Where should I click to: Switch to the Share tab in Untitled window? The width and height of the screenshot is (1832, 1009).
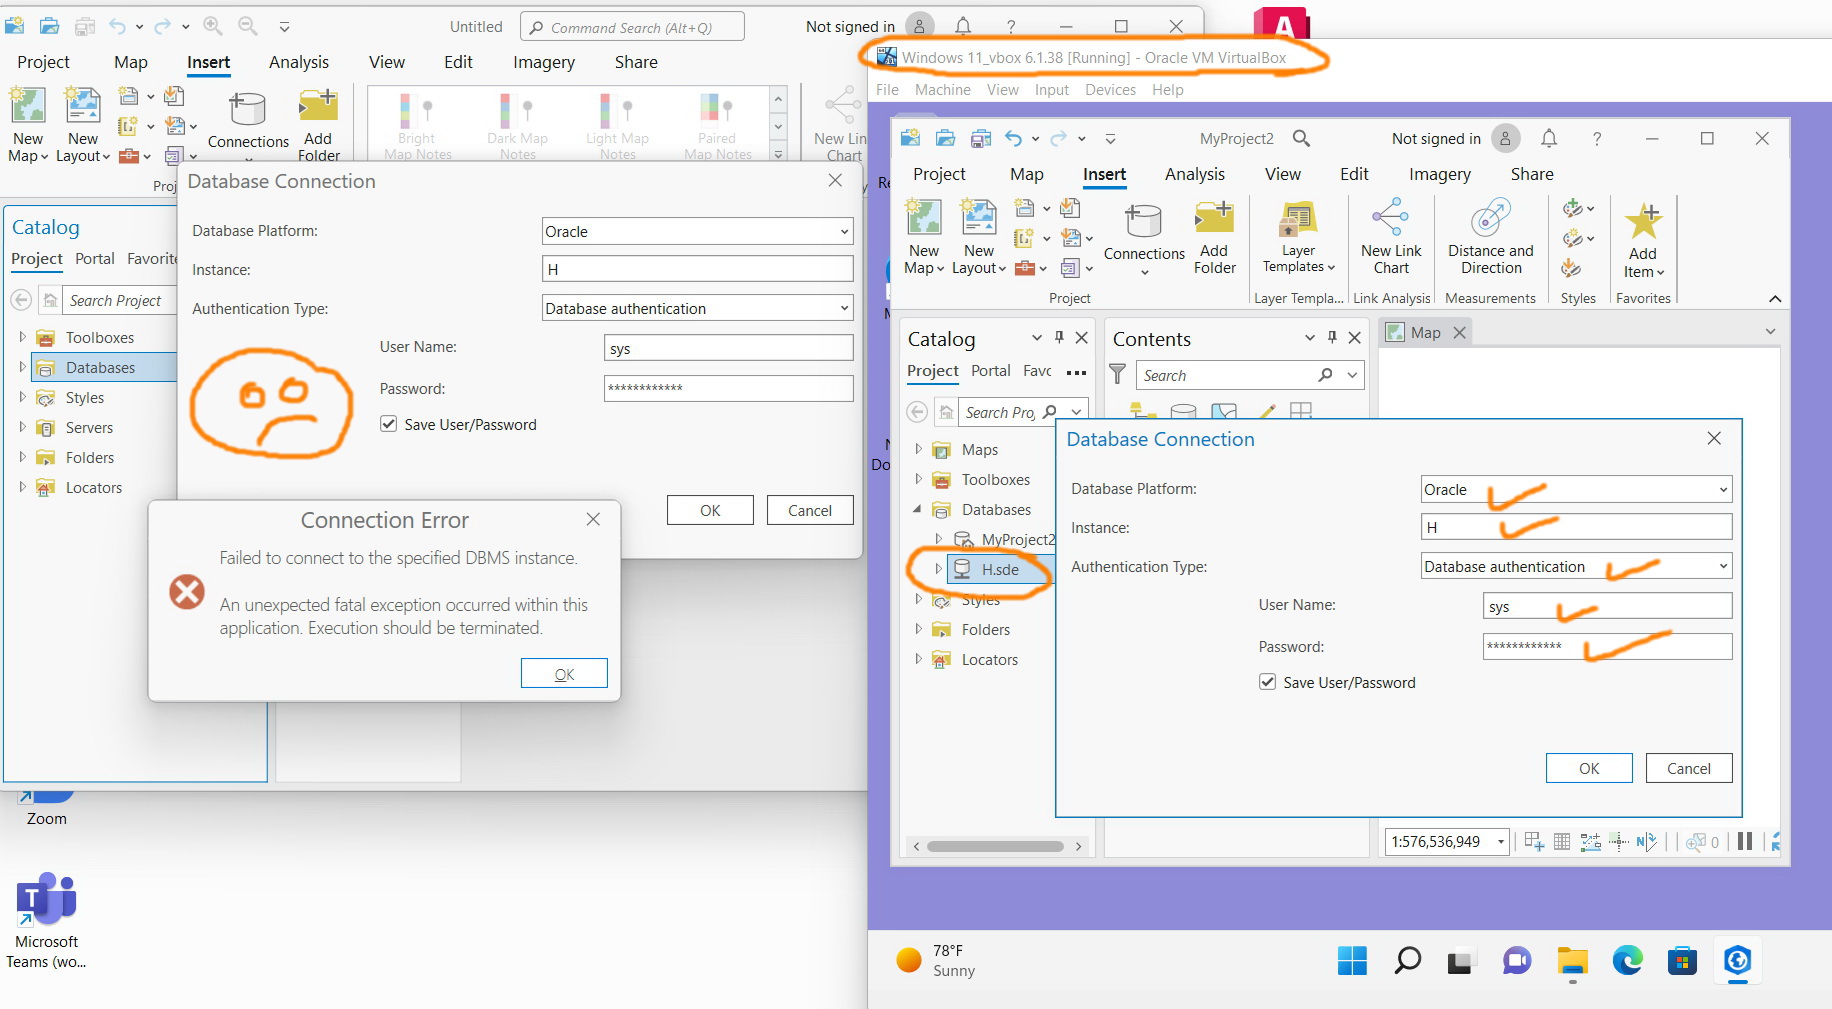pyautogui.click(x=636, y=62)
